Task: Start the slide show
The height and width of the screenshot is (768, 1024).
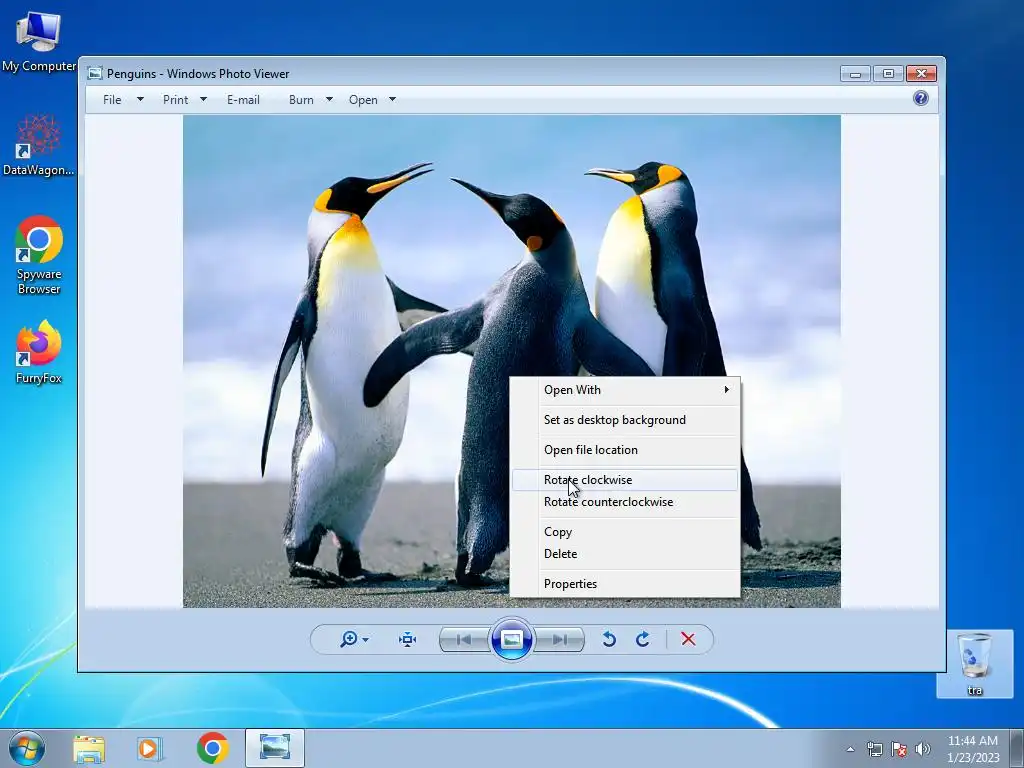Action: click(511, 639)
